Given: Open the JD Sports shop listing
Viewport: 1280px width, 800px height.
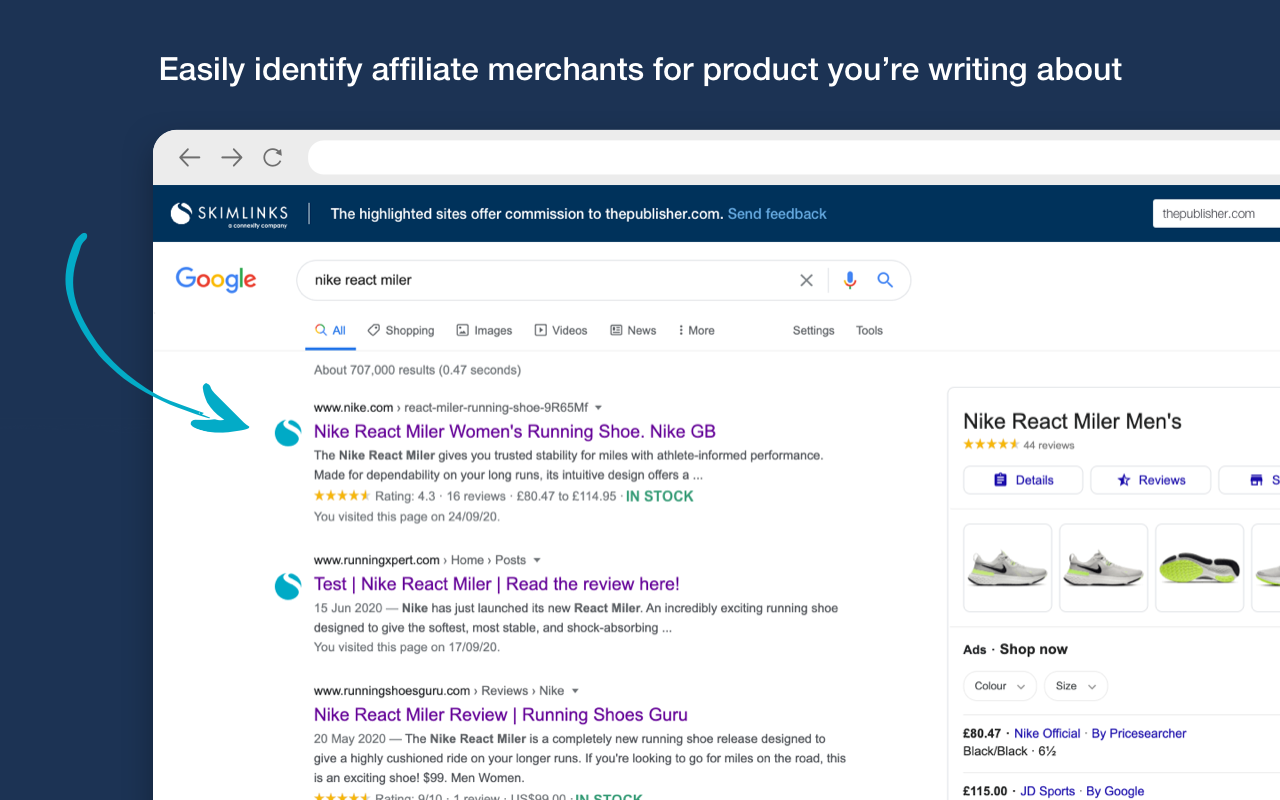Looking at the screenshot, I should pyautogui.click(x=1047, y=791).
